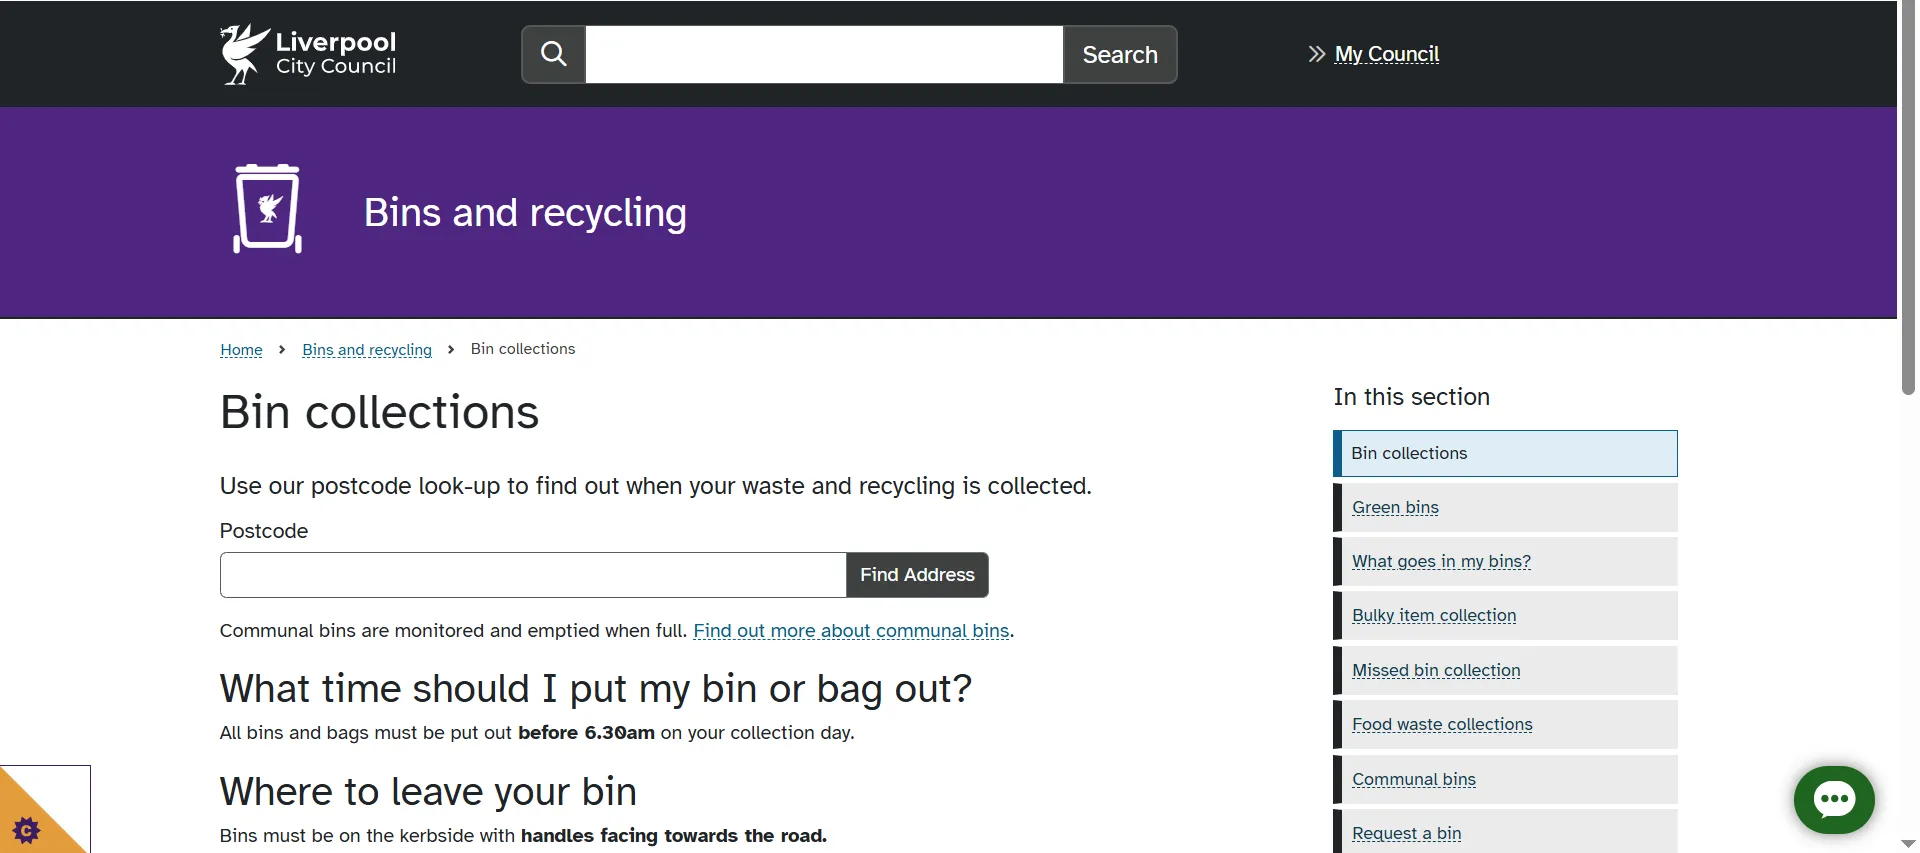Click the Liverpool City Council logo

pyautogui.click(x=308, y=54)
